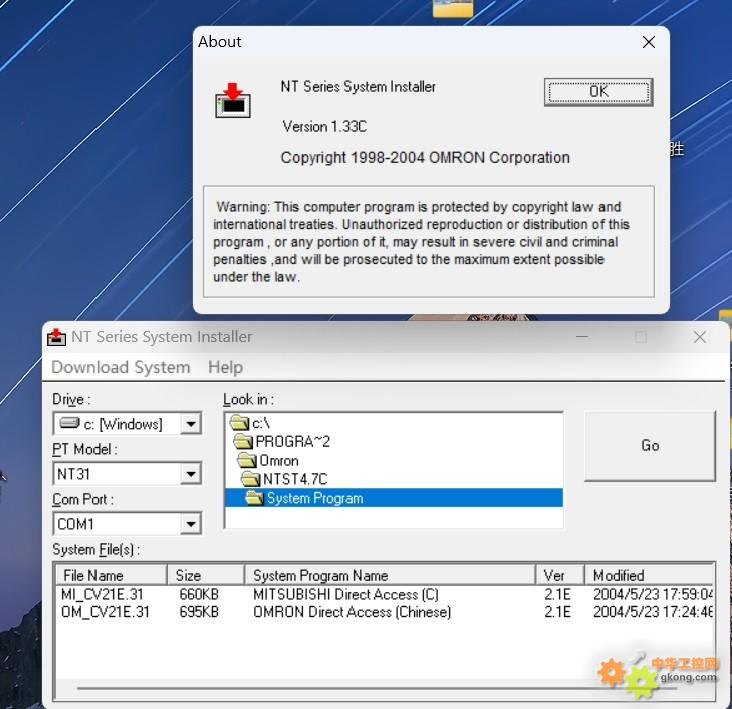Open the Download System menu

point(120,367)
